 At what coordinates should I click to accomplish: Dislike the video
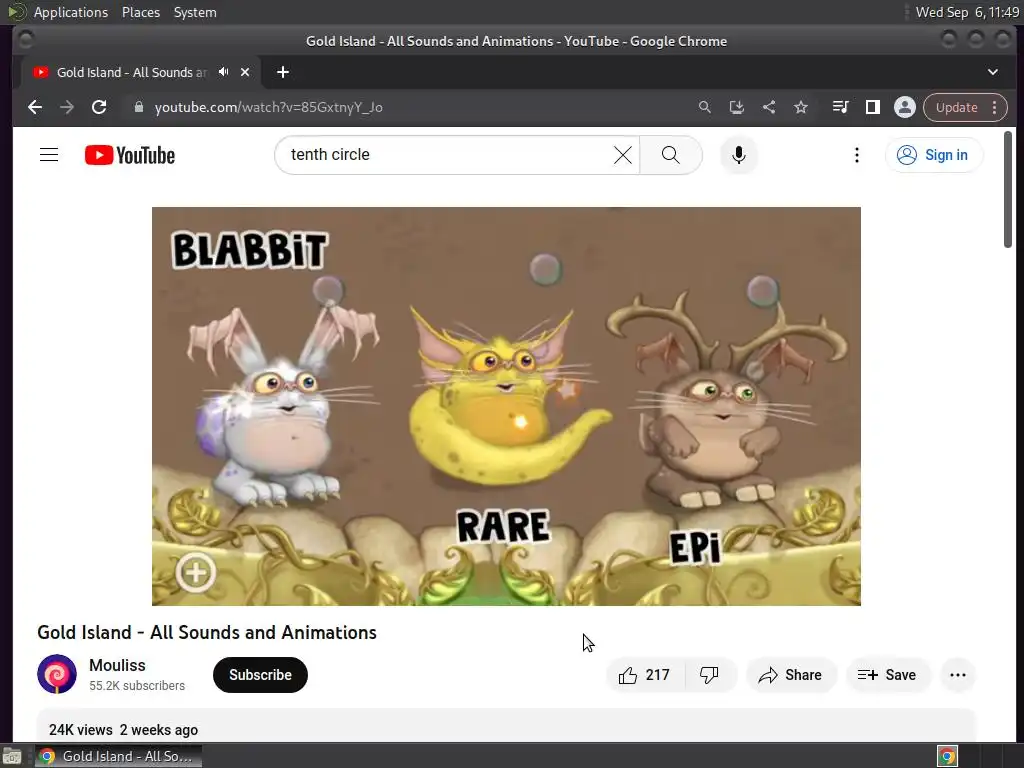coord(709,675)
